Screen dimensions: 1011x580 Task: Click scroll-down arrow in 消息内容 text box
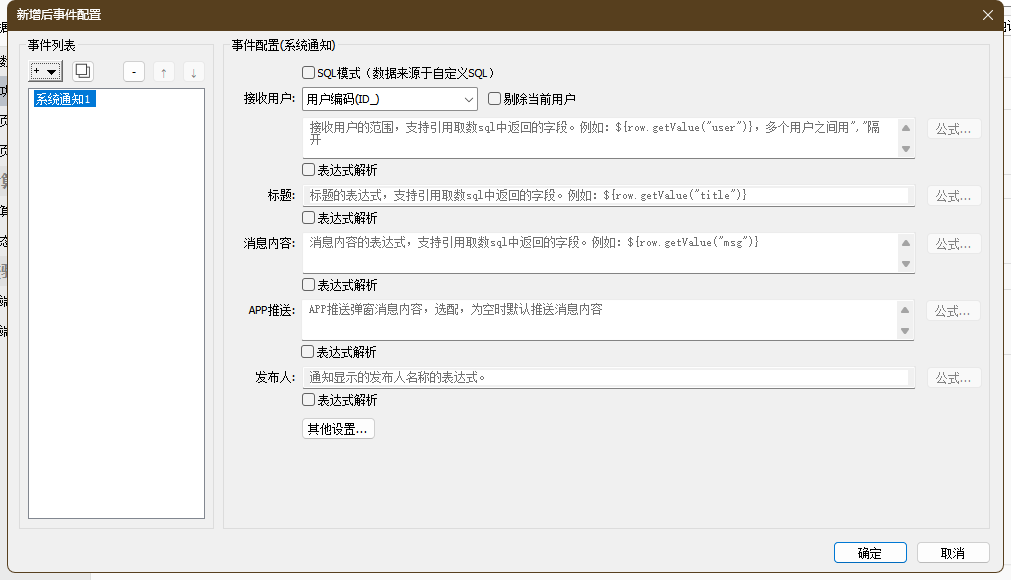tap(906, 264)
